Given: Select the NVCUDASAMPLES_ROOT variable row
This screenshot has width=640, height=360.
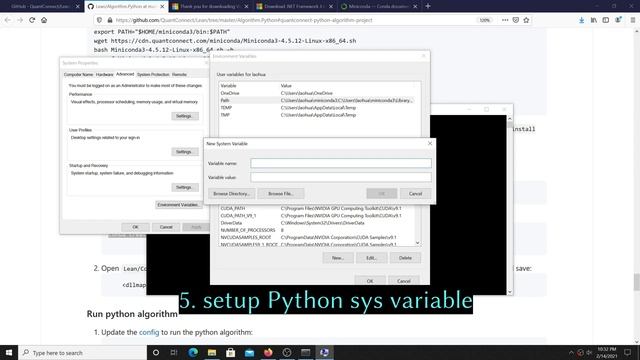Looking at the screenshot, I should point(317,237).
